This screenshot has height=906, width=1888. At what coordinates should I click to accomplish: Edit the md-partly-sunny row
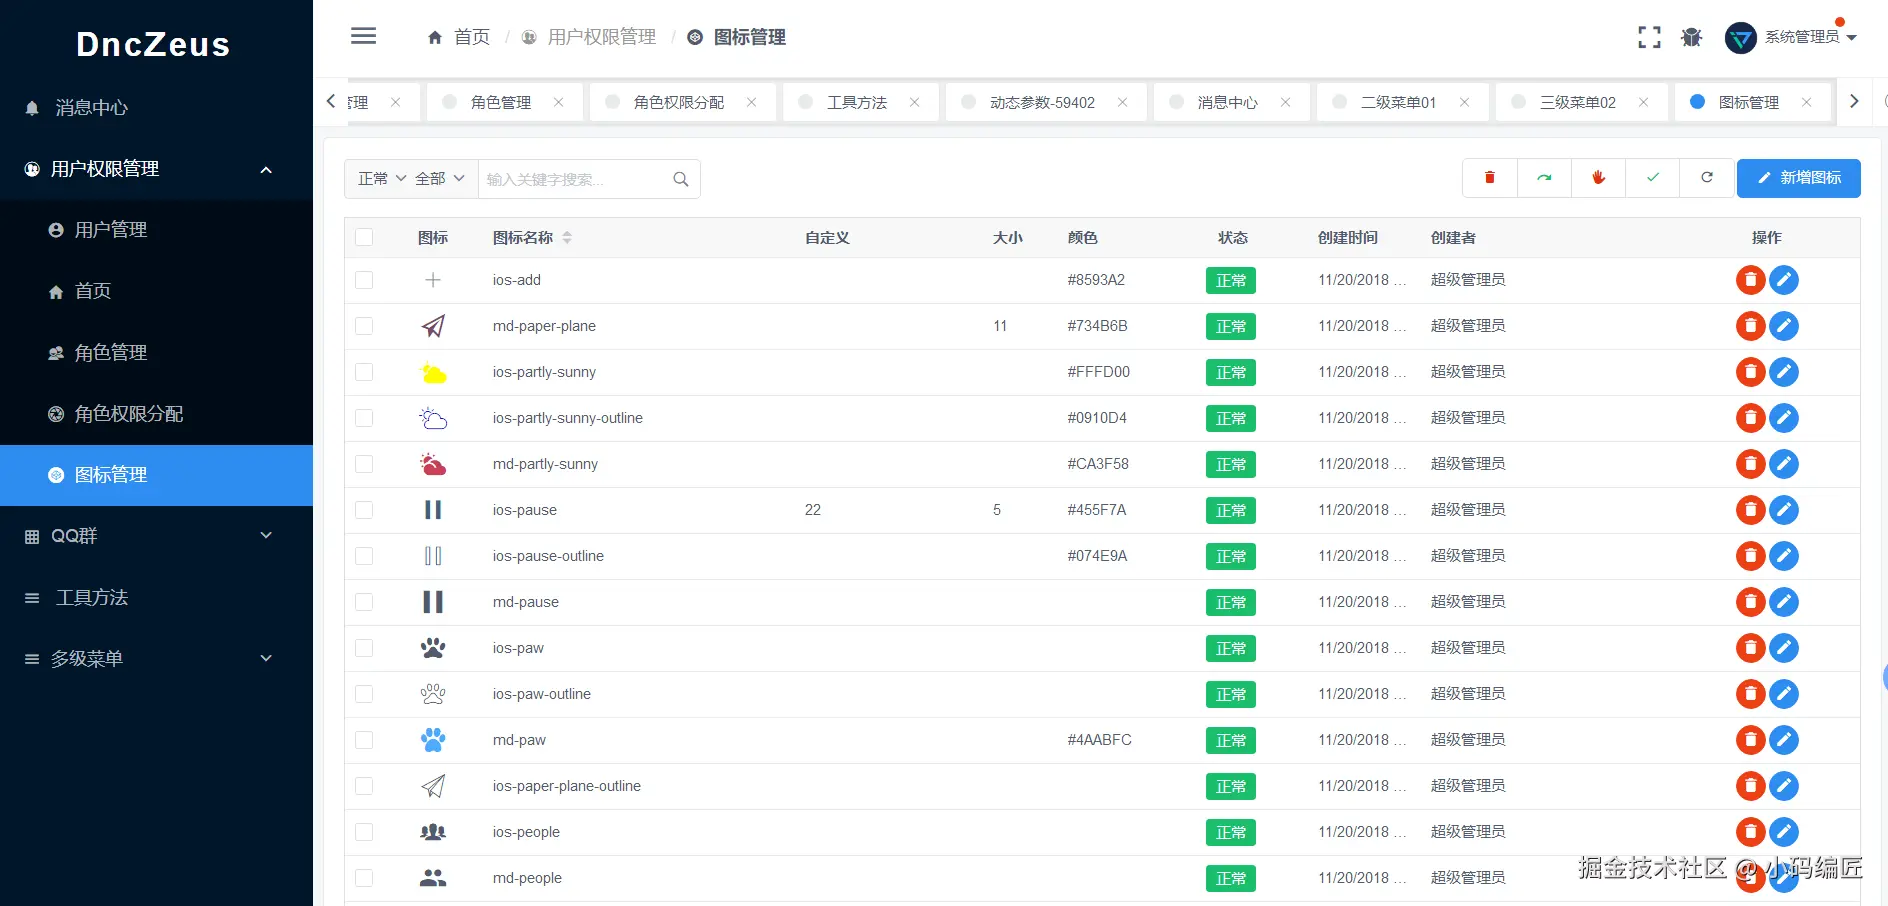(1784, 464)
